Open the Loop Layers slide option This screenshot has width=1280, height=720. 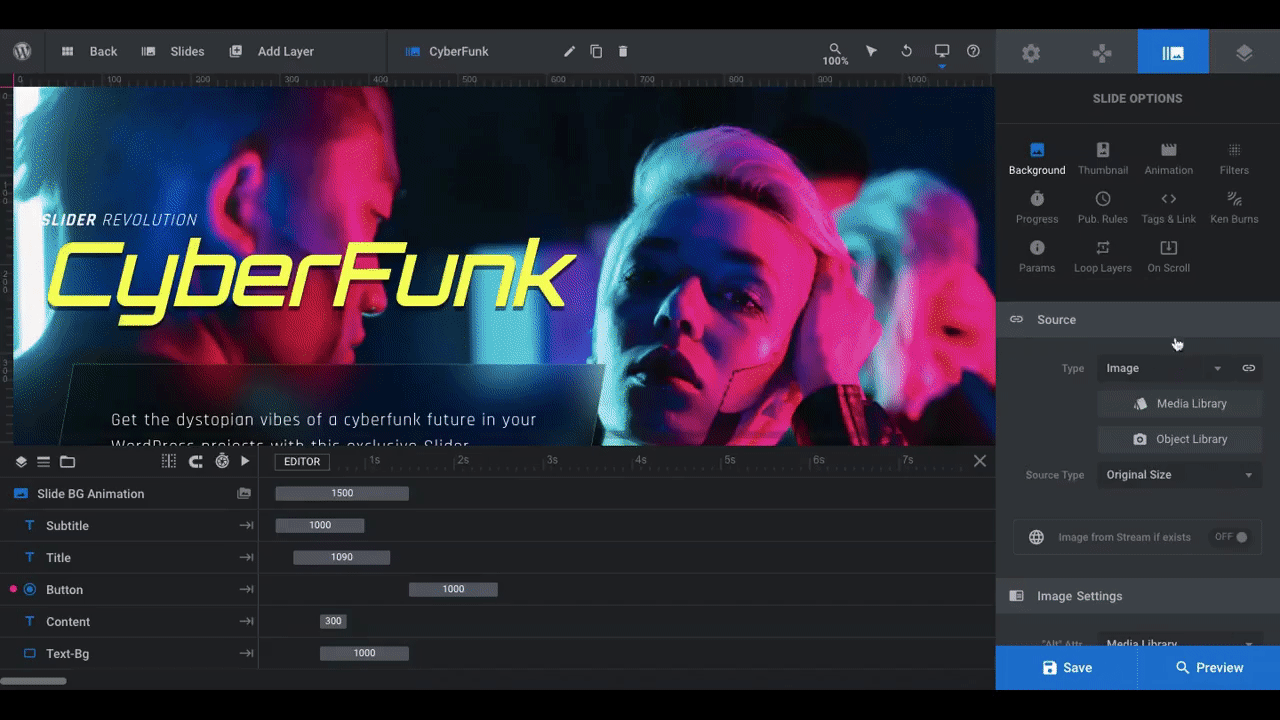click(x=1103, y=257)
